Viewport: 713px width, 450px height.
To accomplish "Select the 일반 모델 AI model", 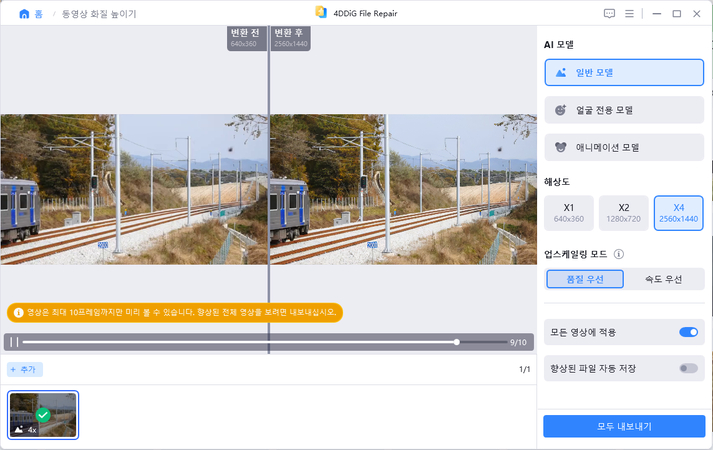I will 624,72.
